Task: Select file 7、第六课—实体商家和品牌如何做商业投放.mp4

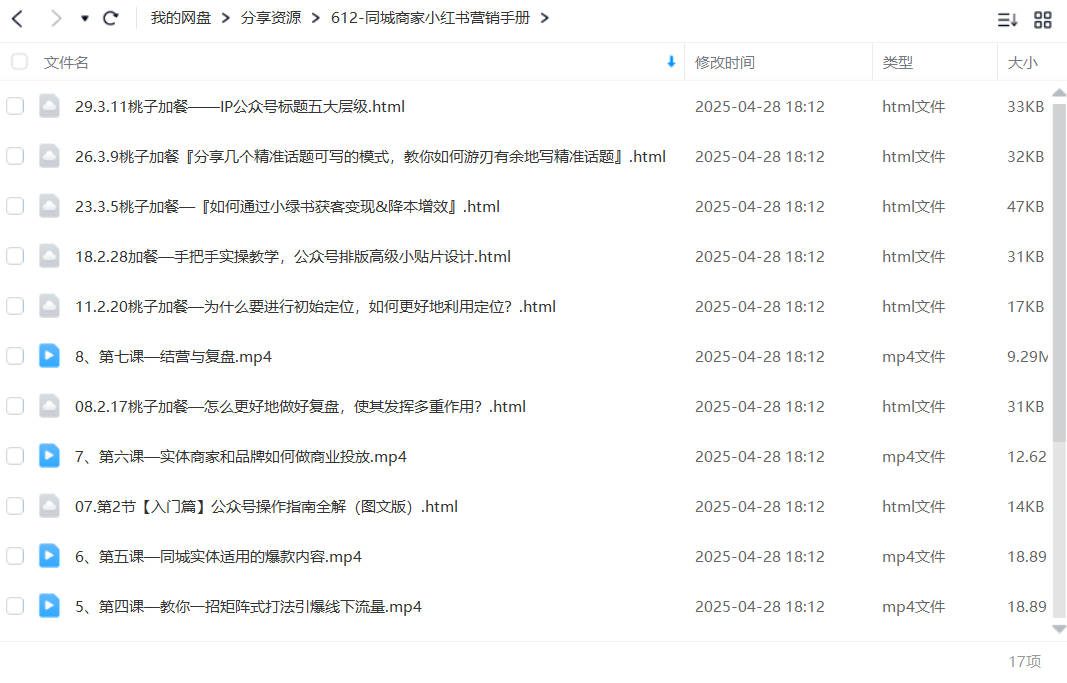Action: pos(241,457)
